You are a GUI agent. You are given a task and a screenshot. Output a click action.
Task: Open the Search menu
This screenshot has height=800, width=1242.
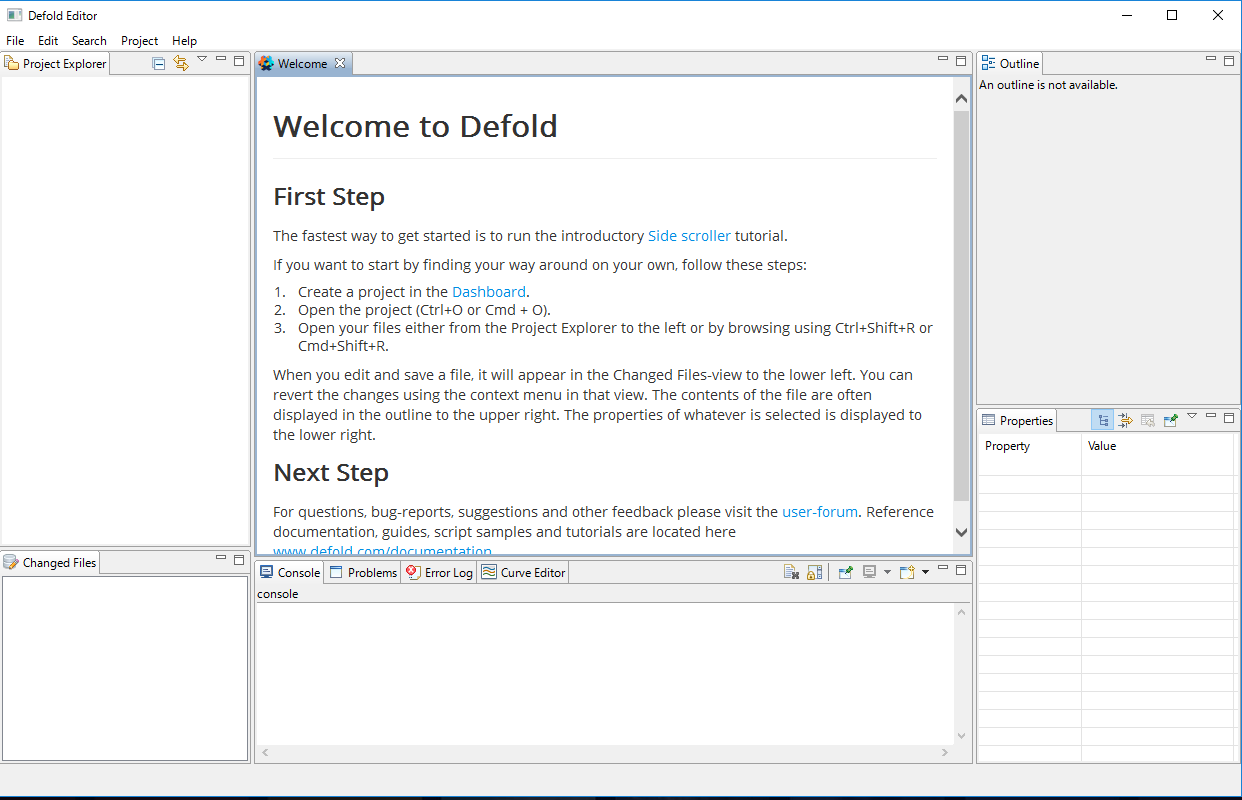pos(89,41)
